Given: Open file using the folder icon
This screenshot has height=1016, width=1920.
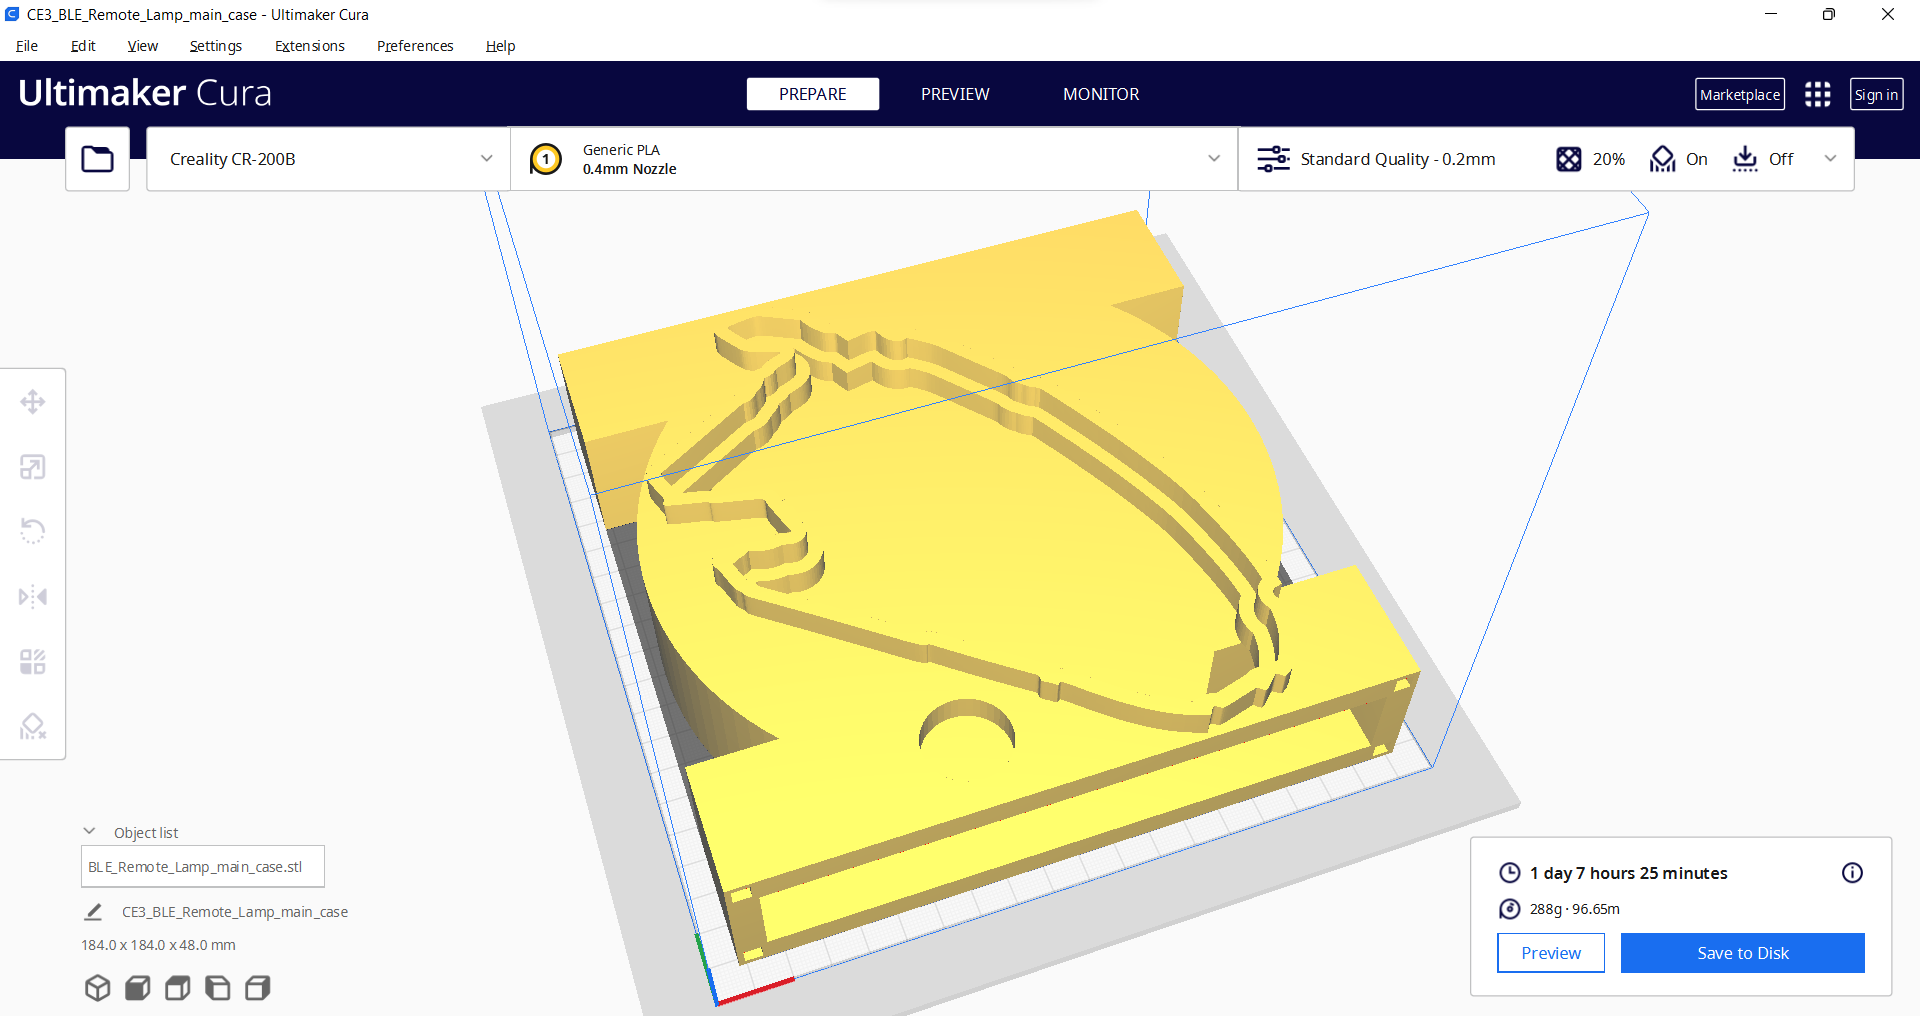Looking at the screenshot, I should click(97, 159).
